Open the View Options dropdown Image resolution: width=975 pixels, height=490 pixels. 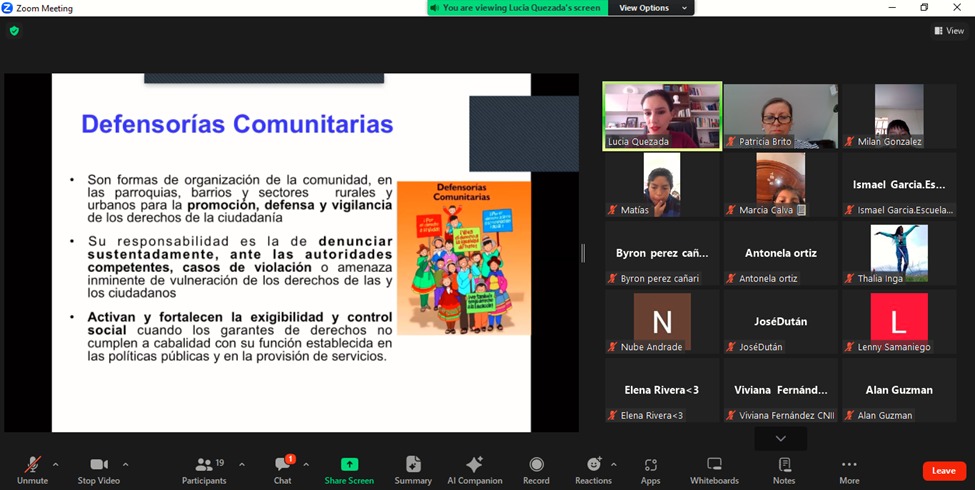(x=653, y=8)
